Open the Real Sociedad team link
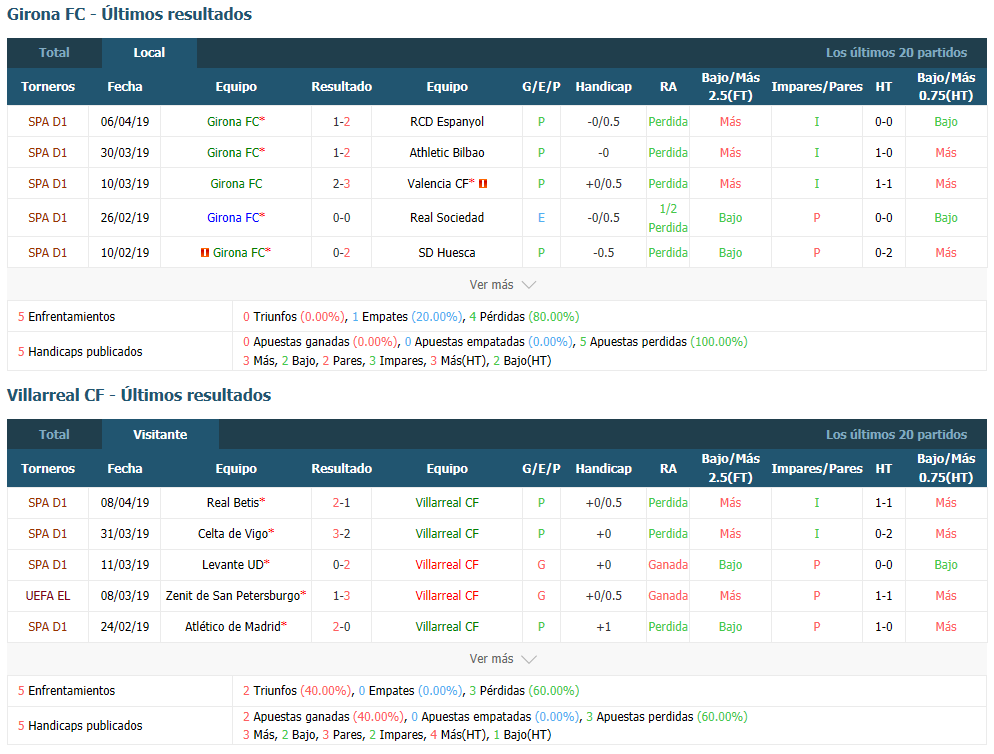 click(447, 218)
